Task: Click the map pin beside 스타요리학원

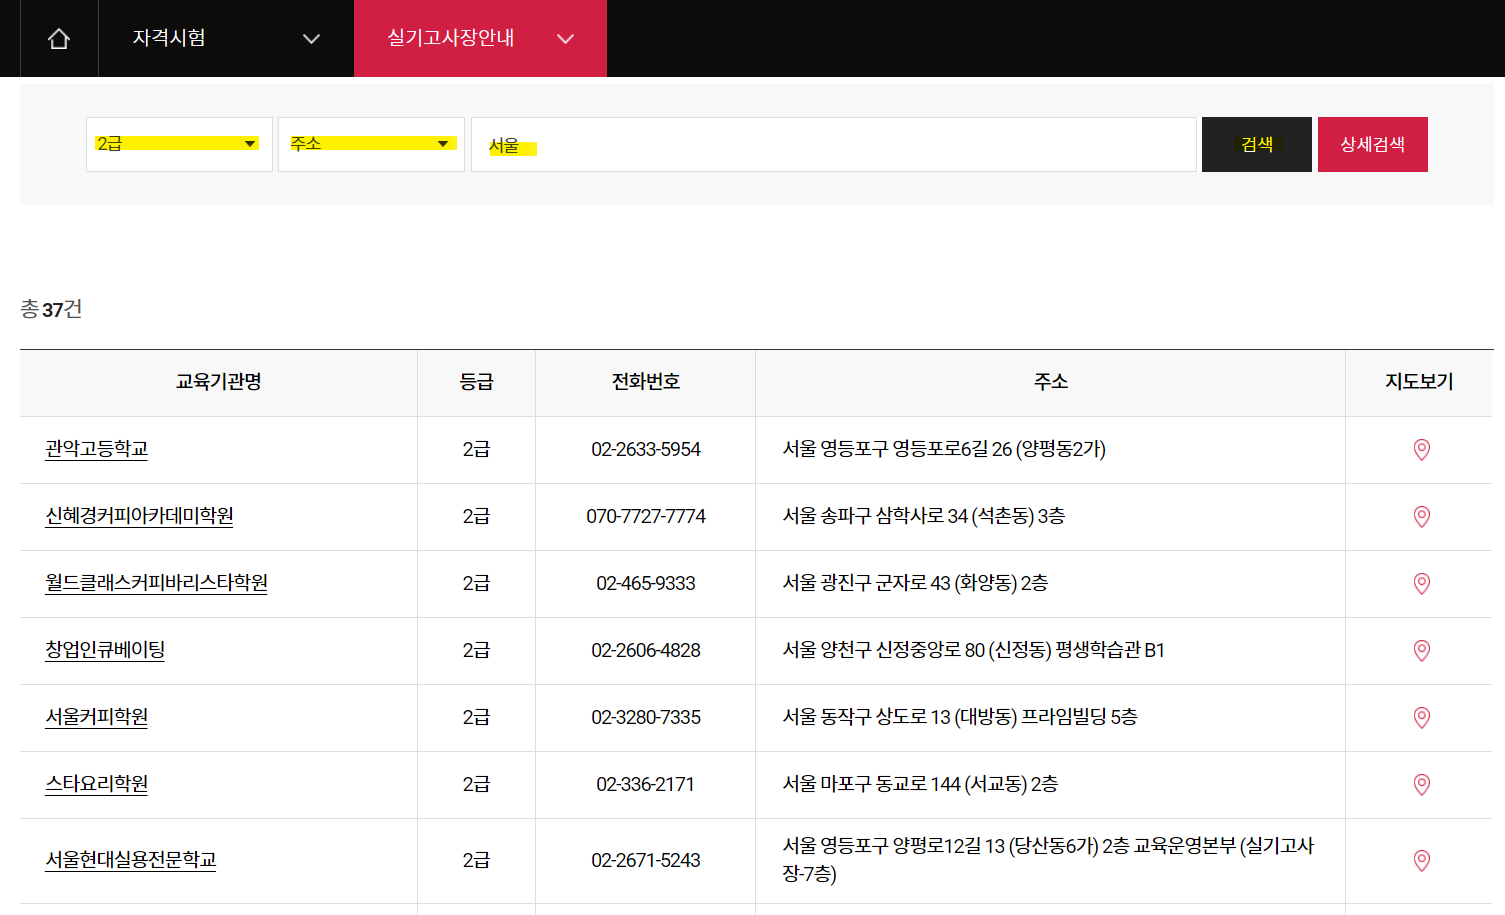Action: pos(1421,784)
